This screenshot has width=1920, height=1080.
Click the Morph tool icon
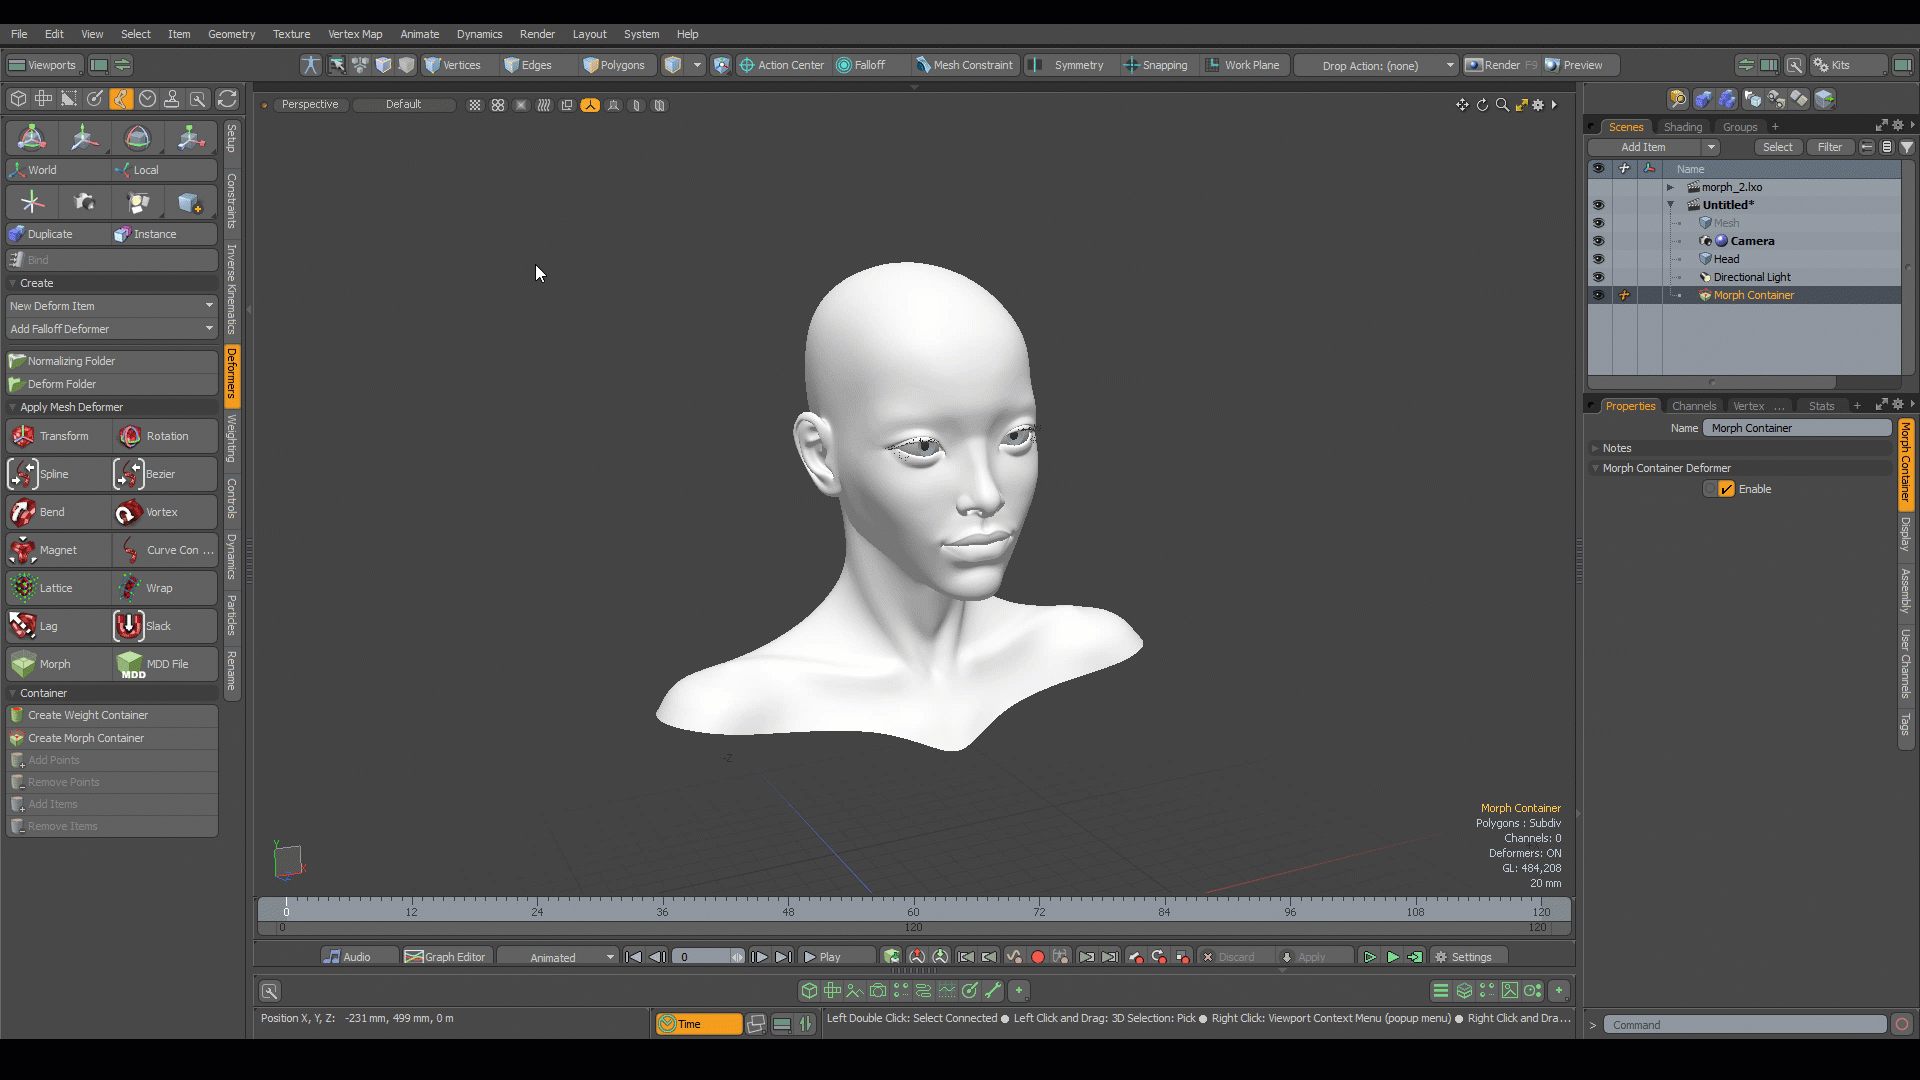pyautogui.click(x=24, y=665)
